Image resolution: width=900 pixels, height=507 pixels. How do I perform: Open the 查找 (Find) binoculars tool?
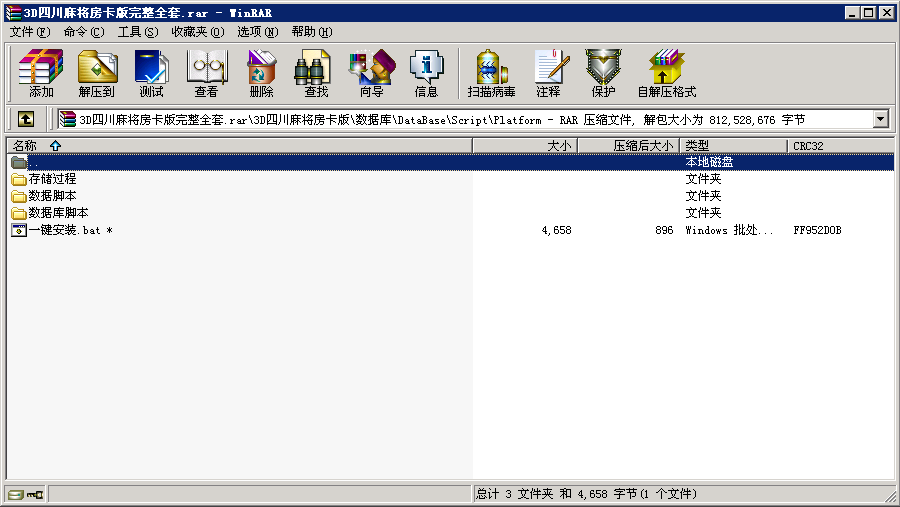pos(315,73)
